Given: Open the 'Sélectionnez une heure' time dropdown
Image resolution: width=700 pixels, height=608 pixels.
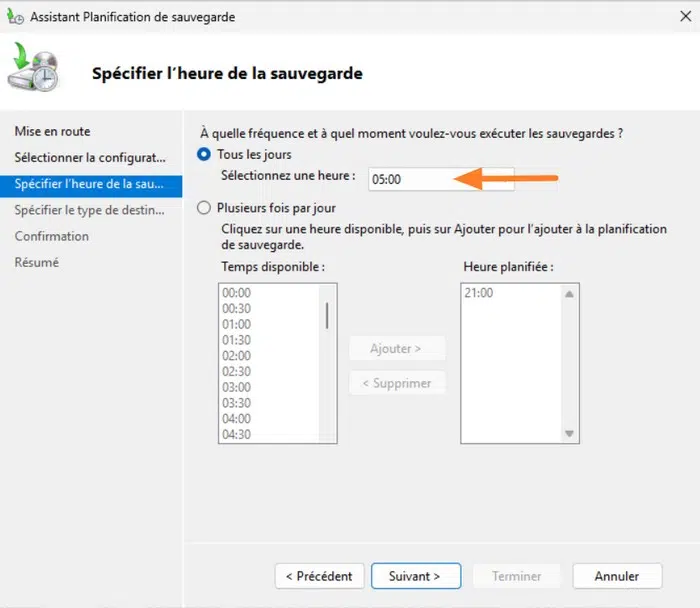Looking at the screenshot, I should pyautogui.click(x=441, y=179).
